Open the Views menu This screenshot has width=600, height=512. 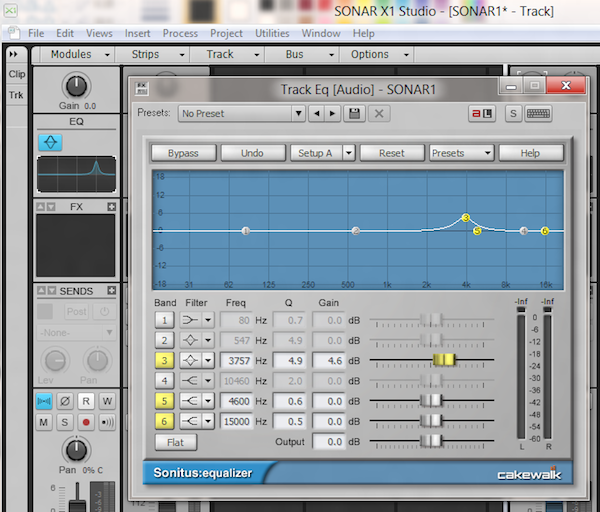coord(99,33)
